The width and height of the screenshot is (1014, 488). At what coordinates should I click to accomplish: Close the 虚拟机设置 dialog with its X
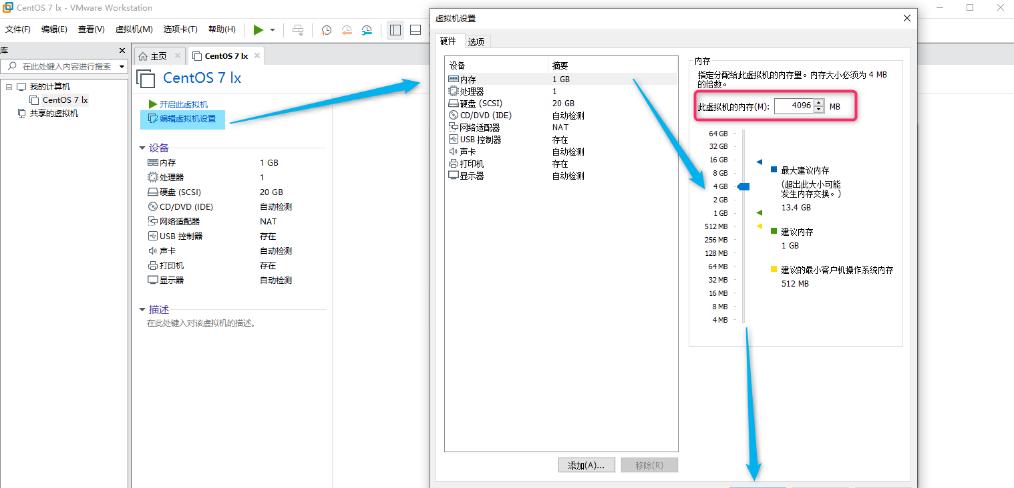tap(907, 18)
